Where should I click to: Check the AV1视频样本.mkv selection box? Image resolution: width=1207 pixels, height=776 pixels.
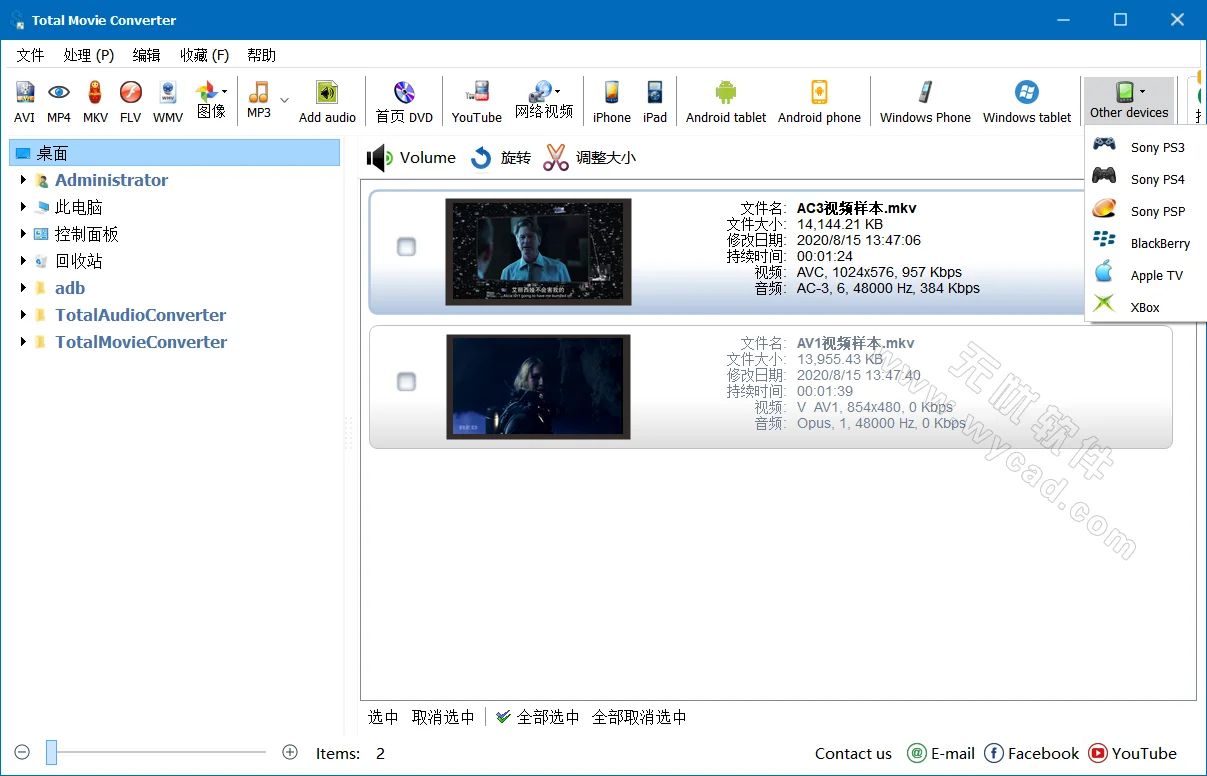(x=406, y=381)
